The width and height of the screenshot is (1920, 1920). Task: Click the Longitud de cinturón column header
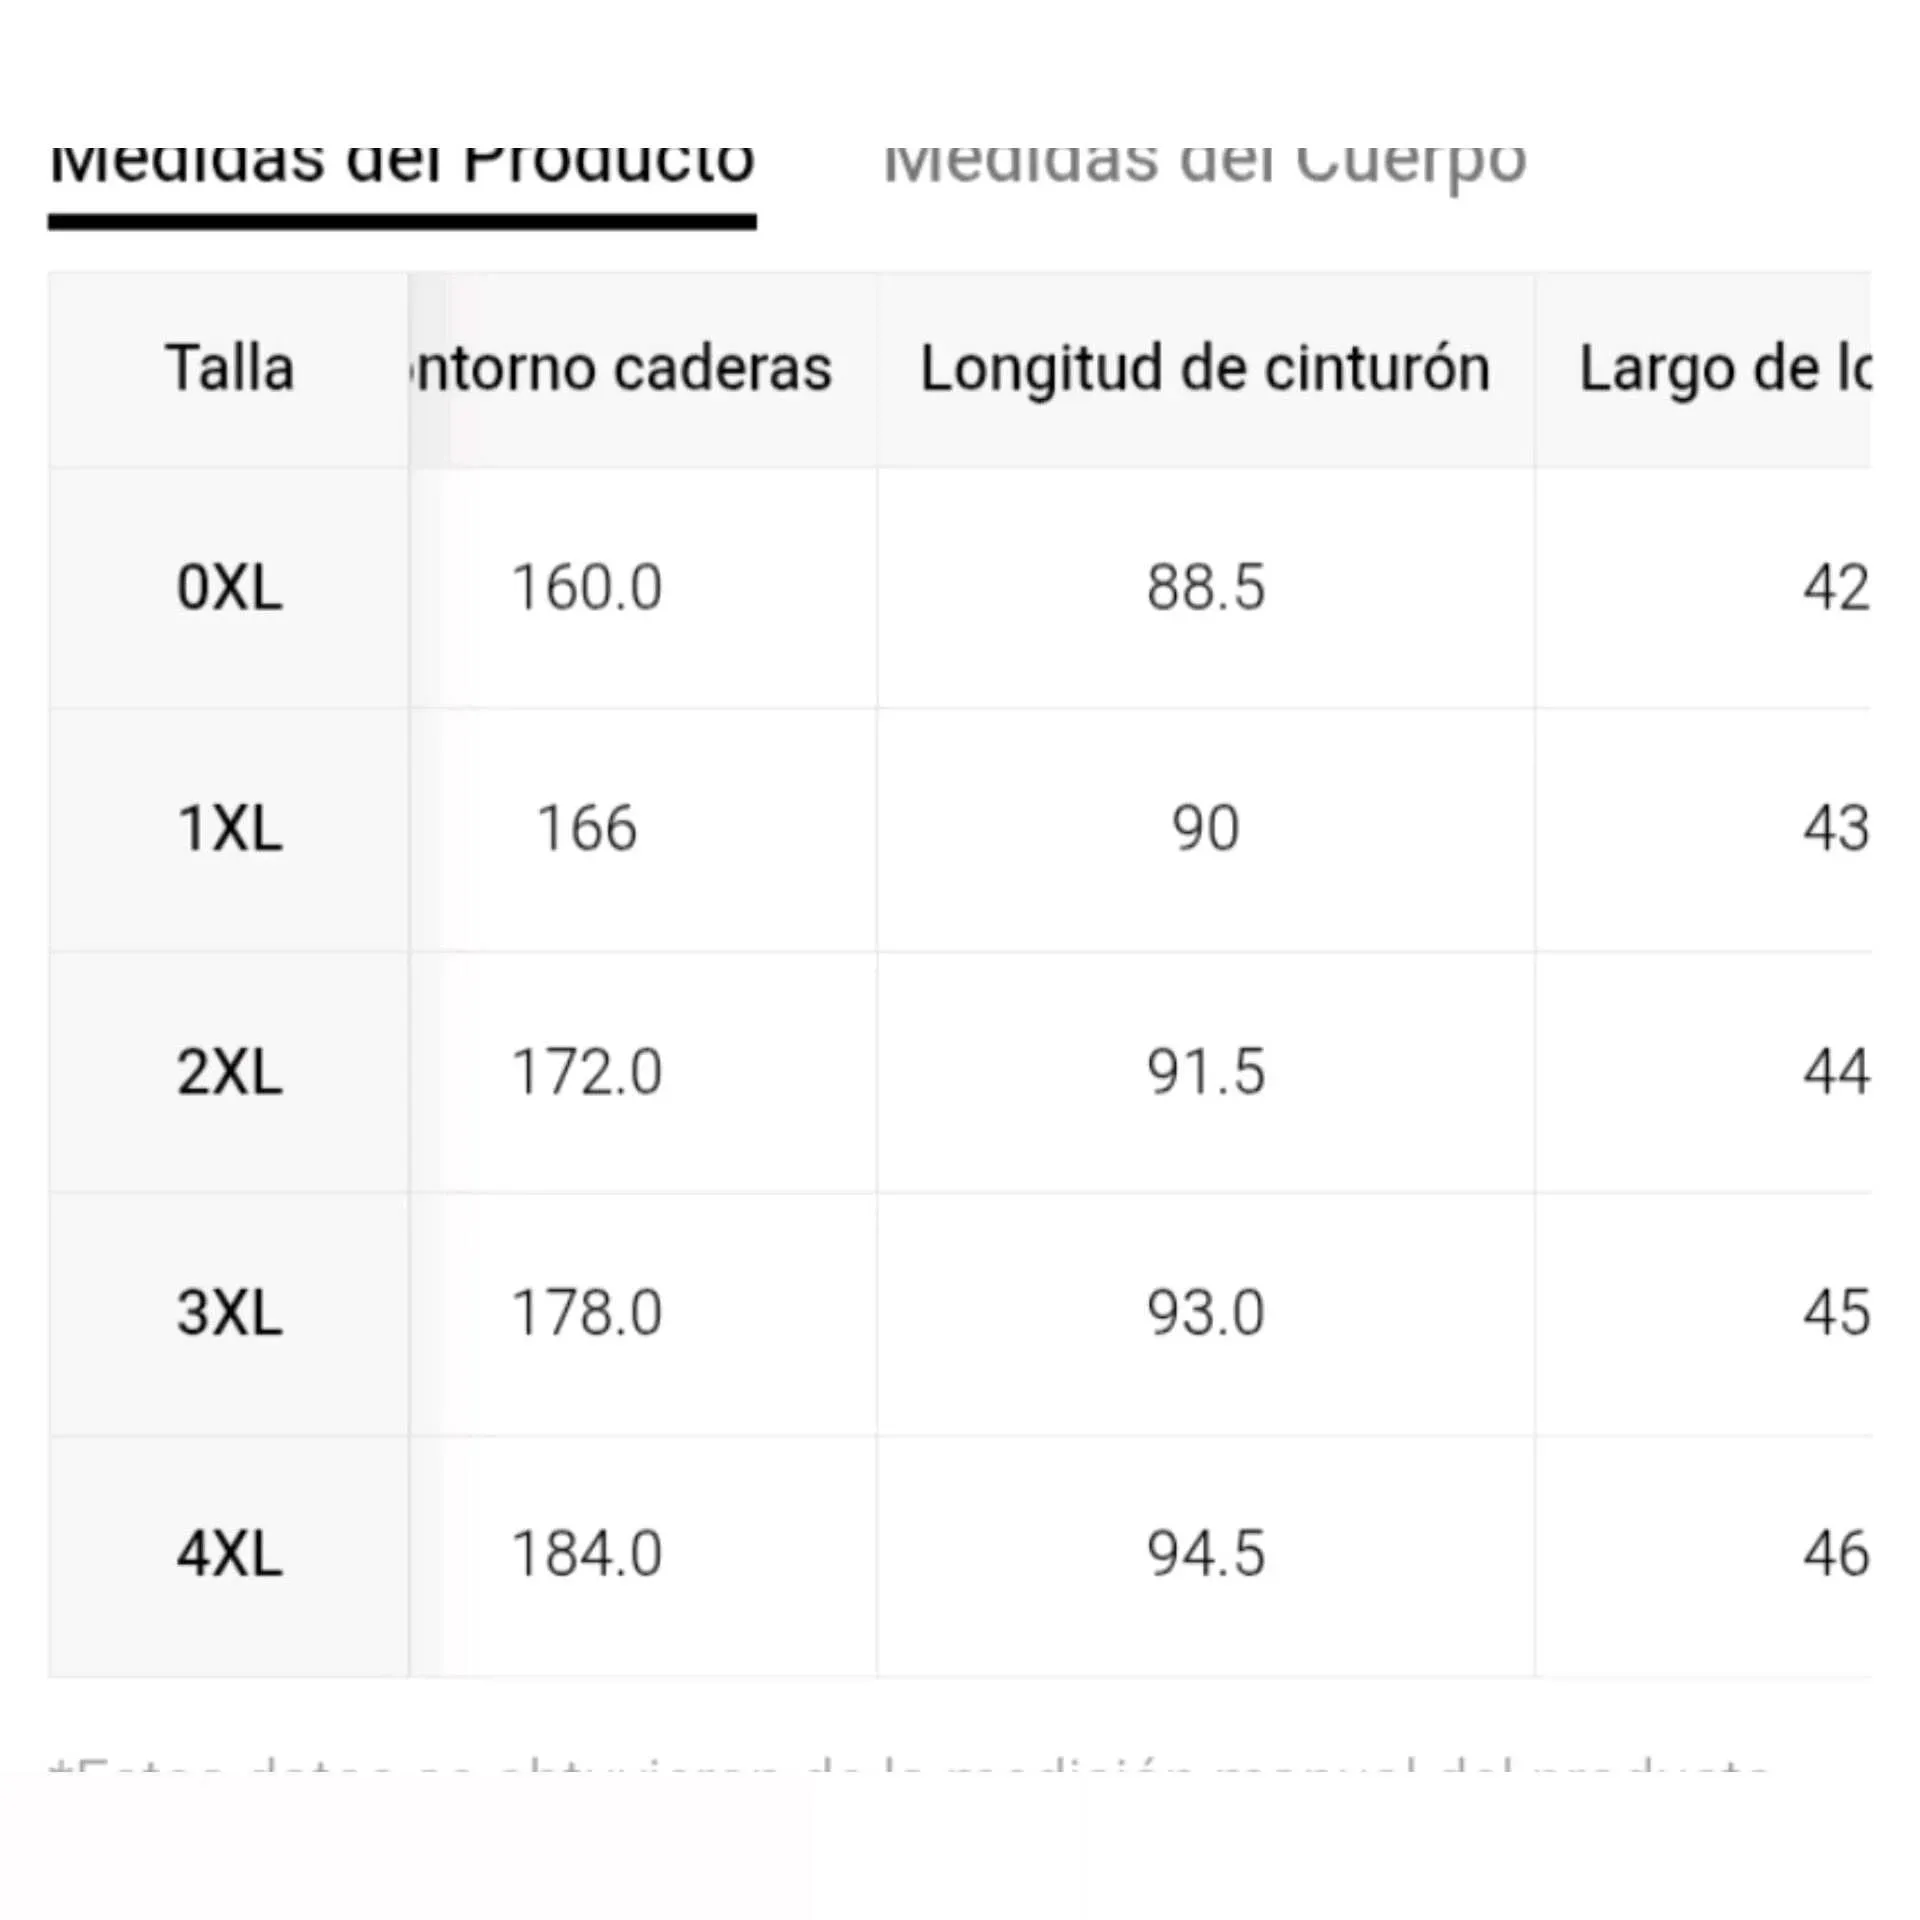pyautogui.click(x=1205, y=368)
